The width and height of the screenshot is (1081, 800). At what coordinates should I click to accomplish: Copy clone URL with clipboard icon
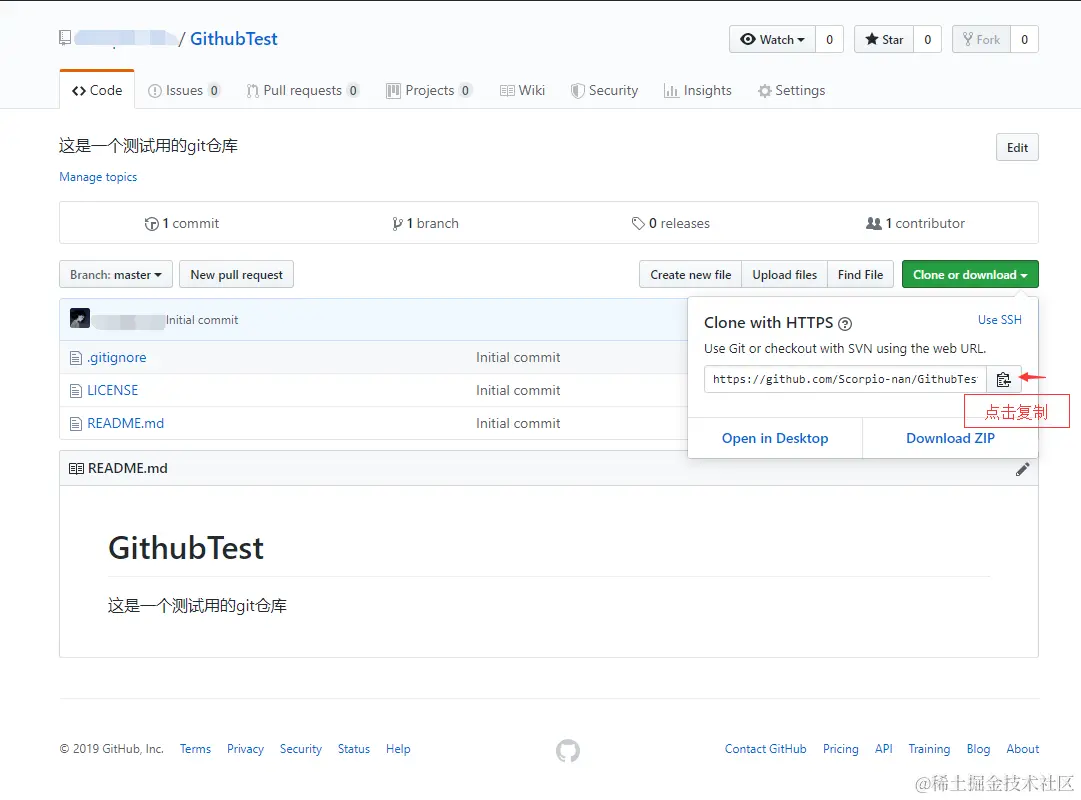click(1003, 379)
